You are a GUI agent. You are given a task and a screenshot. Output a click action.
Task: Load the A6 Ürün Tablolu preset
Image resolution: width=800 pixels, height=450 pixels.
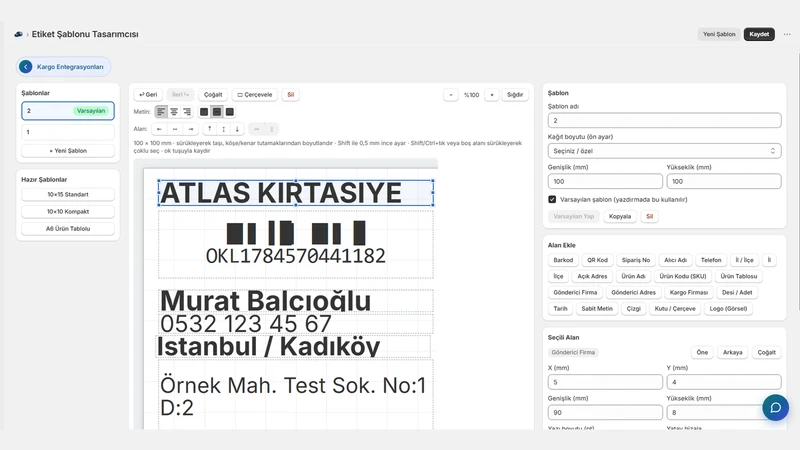(68, 229)
